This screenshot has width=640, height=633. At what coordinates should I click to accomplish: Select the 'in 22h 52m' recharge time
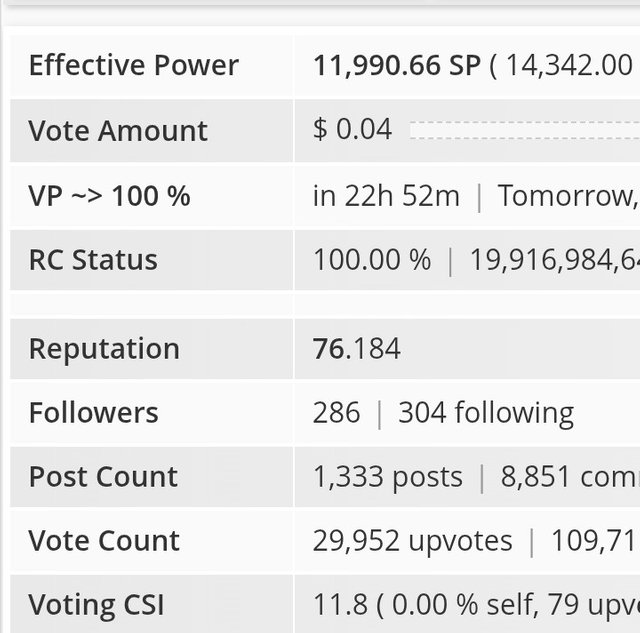[x=386, y=196]
